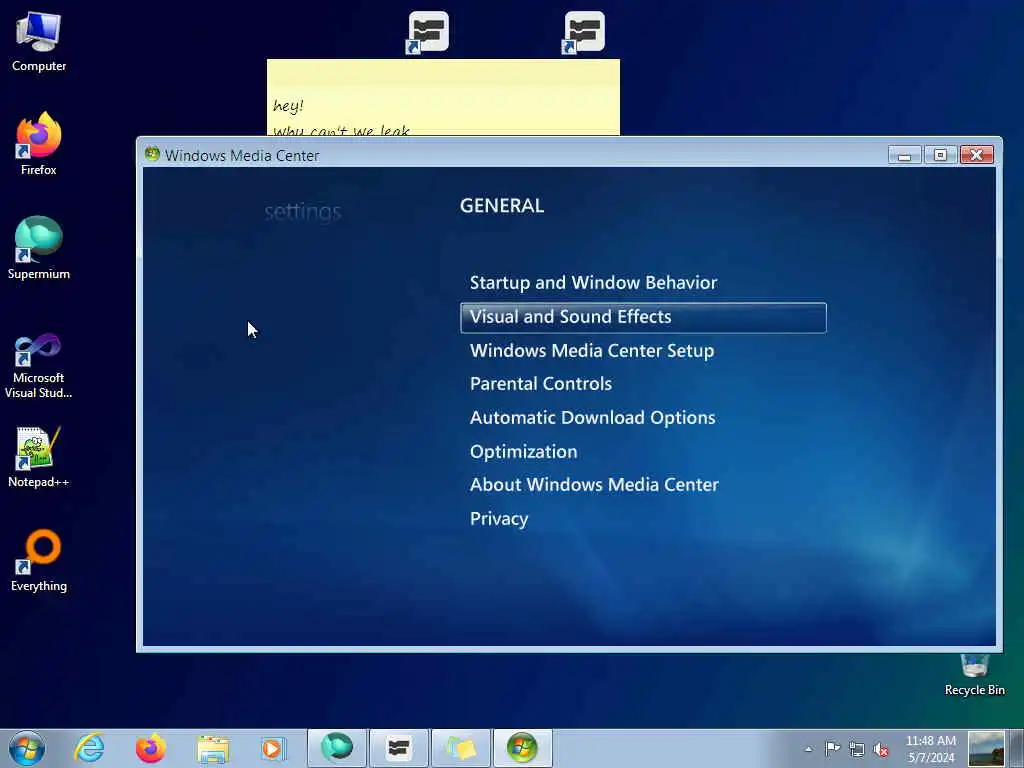Switch to the flag-icon app in taskbar
Viewport: 1024px width, 768px height.
click(x=398, y=748)
